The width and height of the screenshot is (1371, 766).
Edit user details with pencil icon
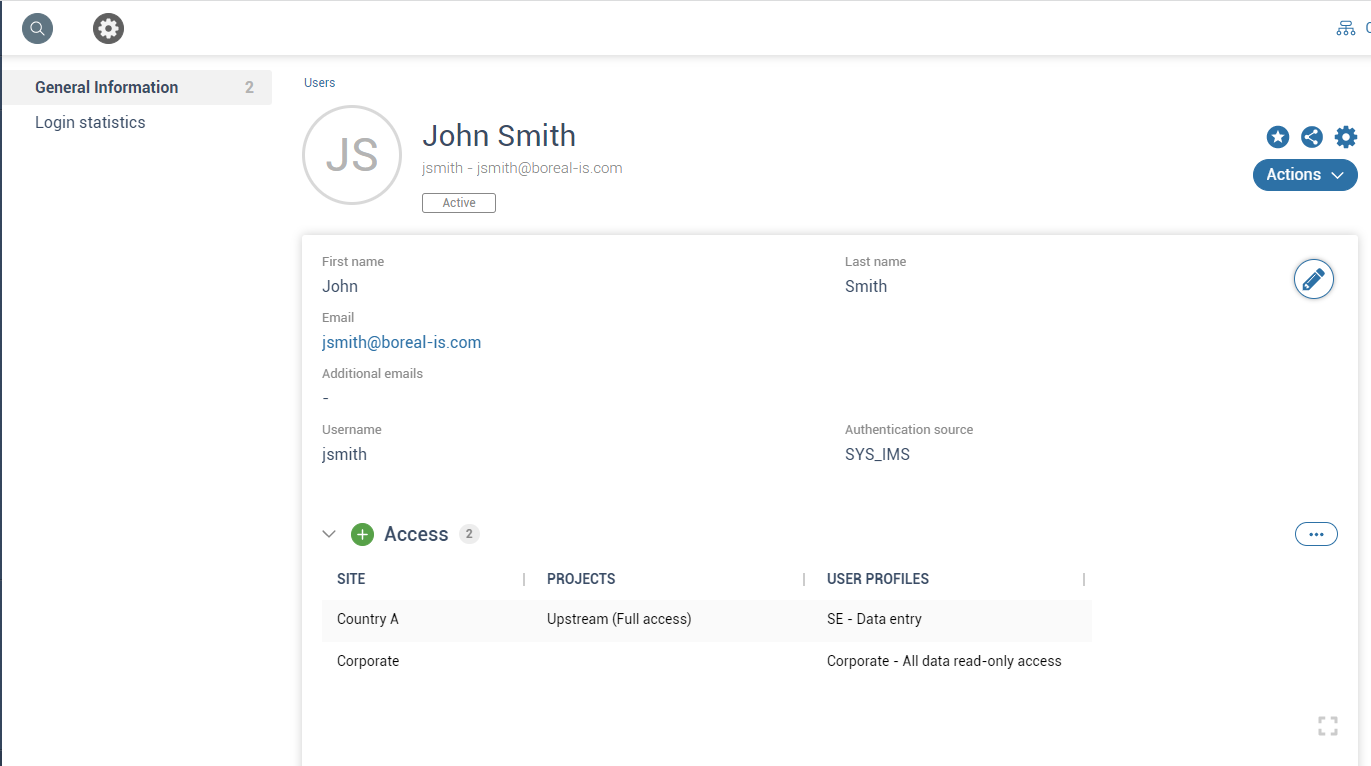(x=1313, y=279)
